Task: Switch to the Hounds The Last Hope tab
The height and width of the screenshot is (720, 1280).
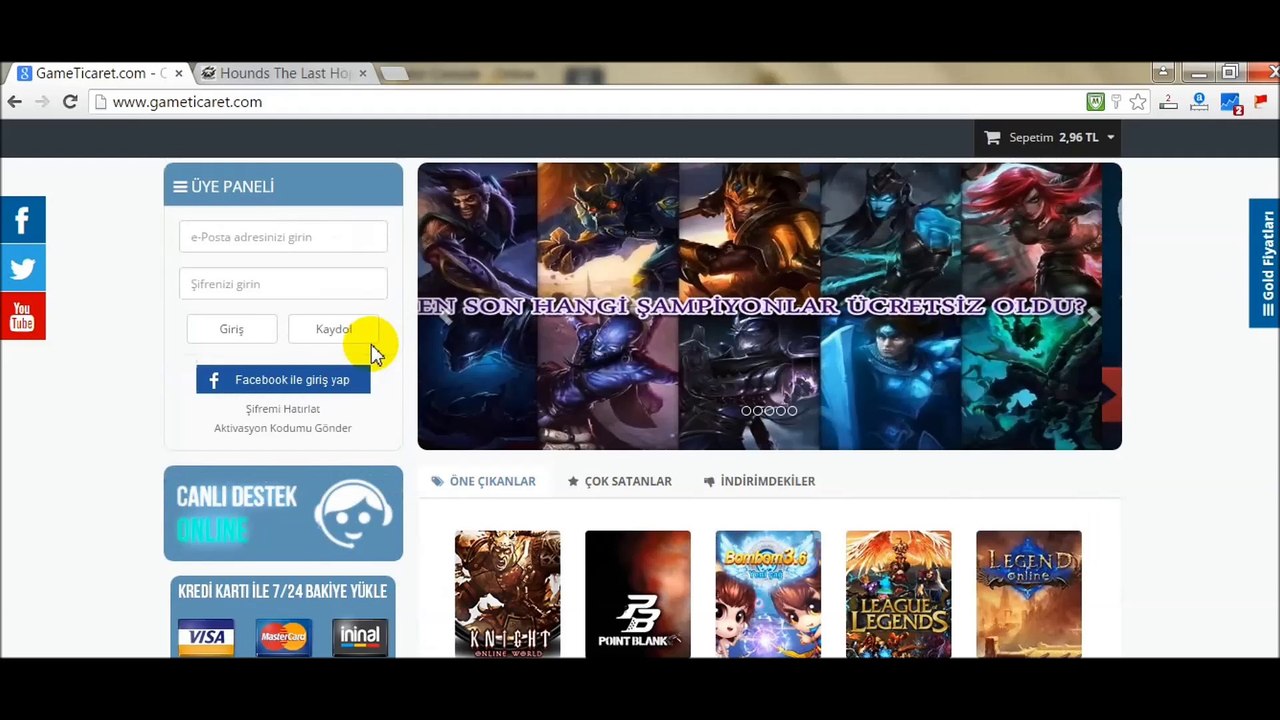Action: point(285,73)
